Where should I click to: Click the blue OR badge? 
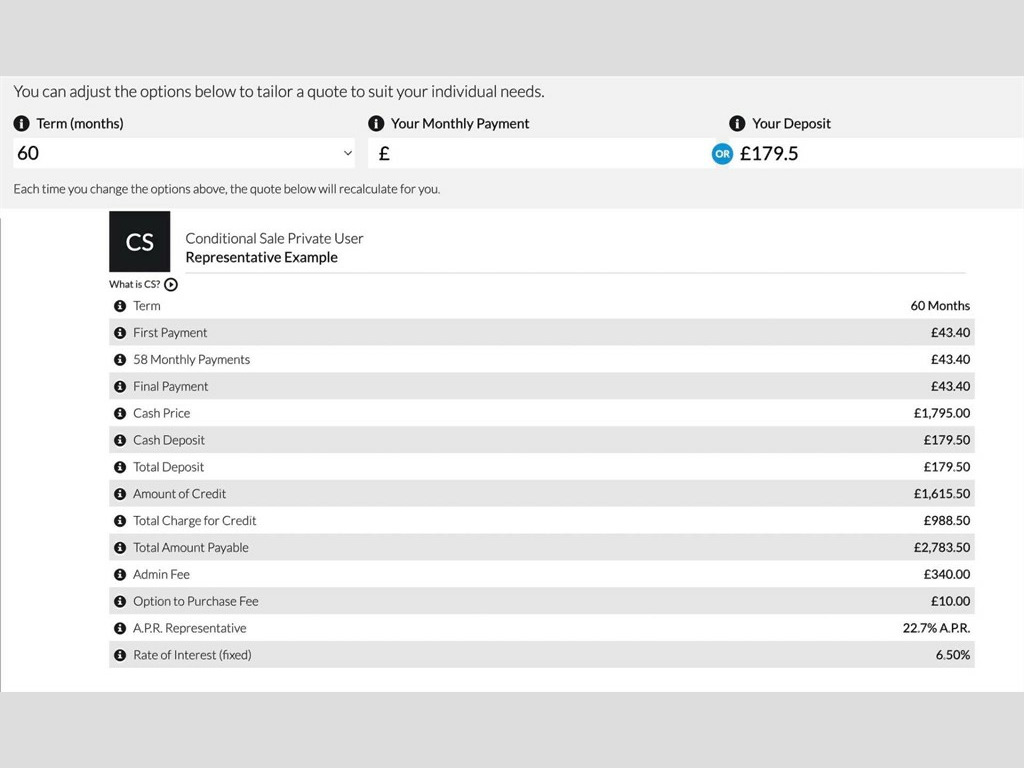click(x=722, y=154)
